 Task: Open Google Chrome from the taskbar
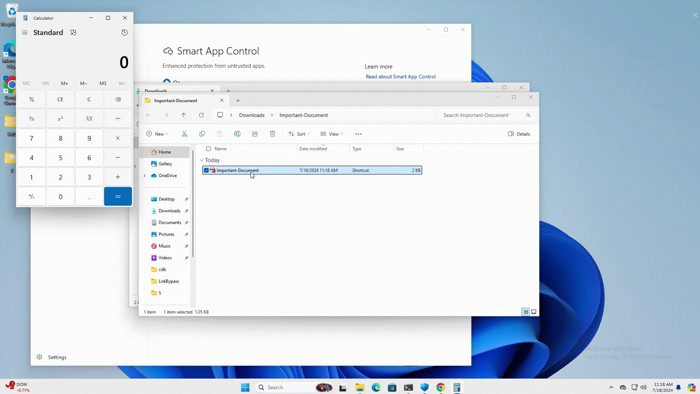(441, 387)
